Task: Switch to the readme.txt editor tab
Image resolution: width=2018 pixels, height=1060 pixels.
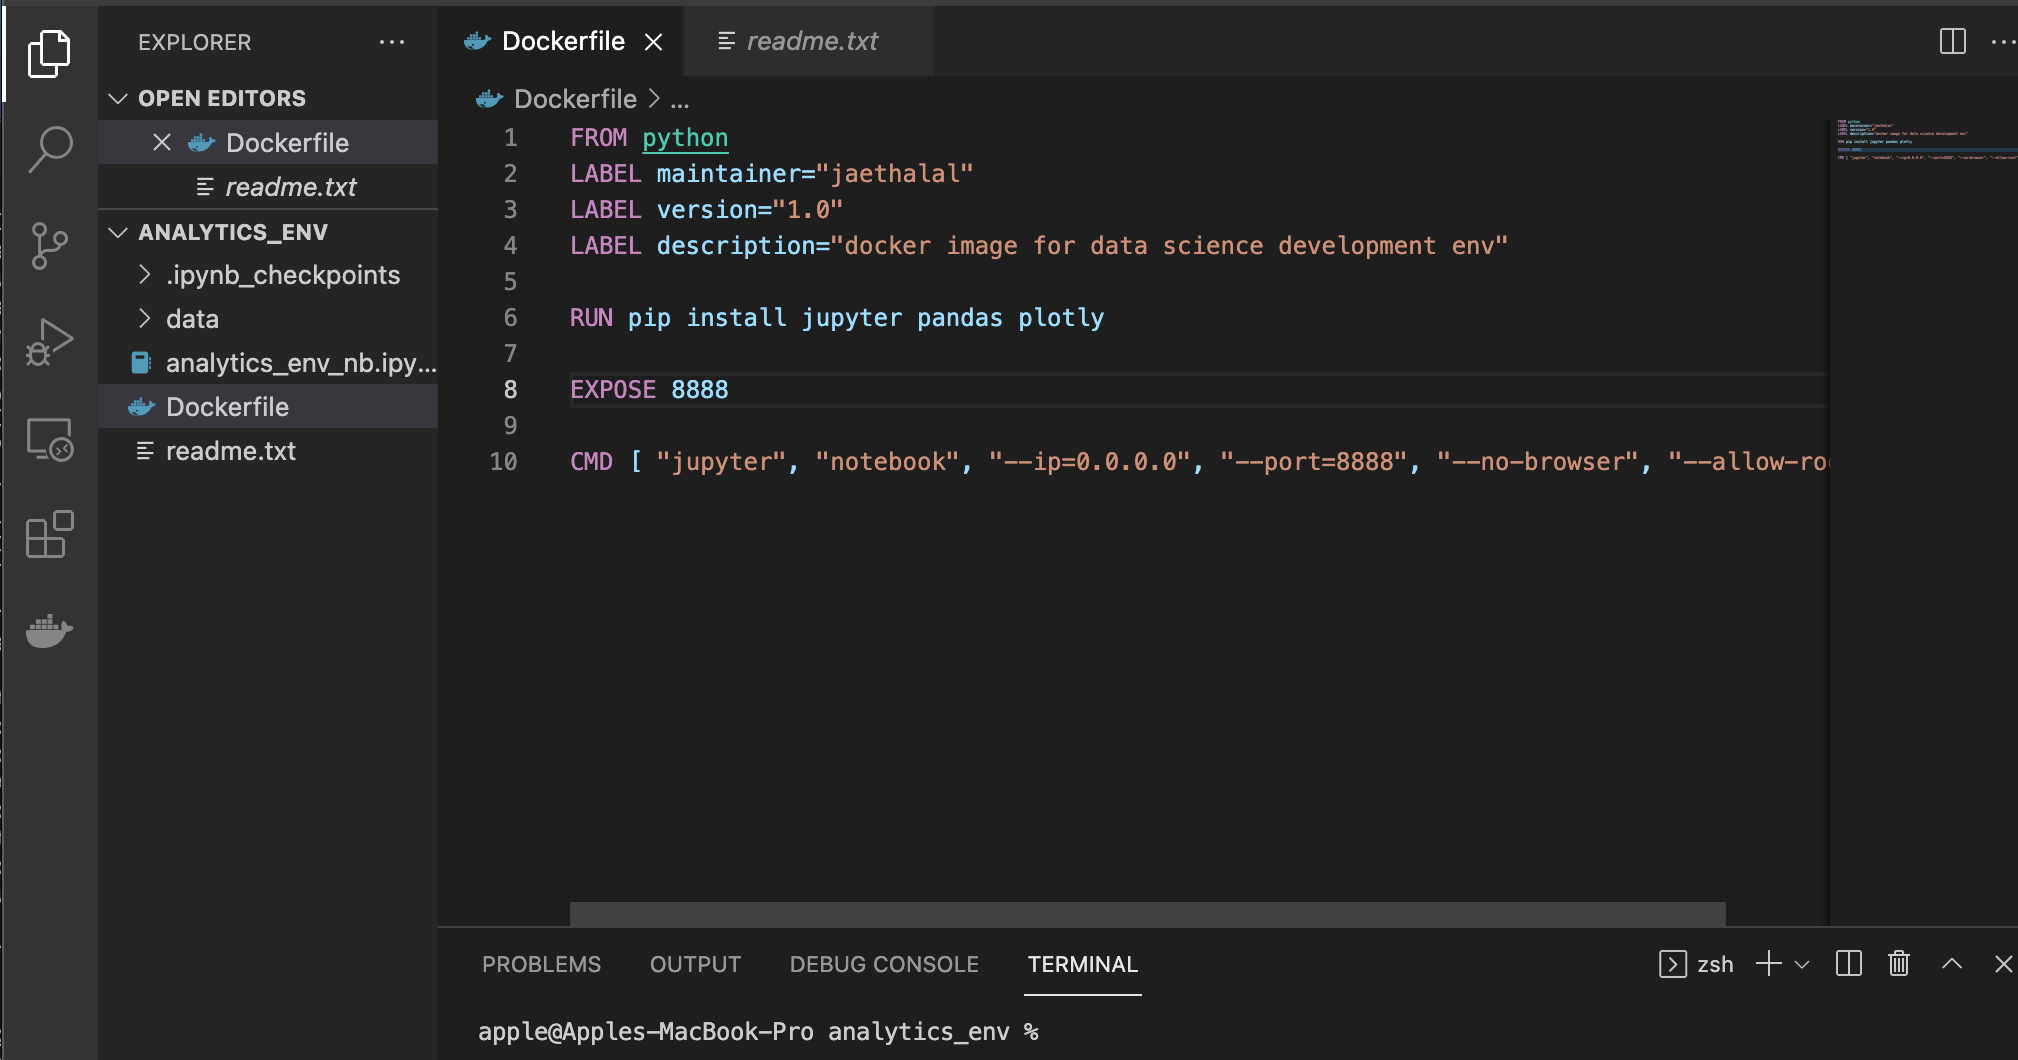Action: point(811,41)
